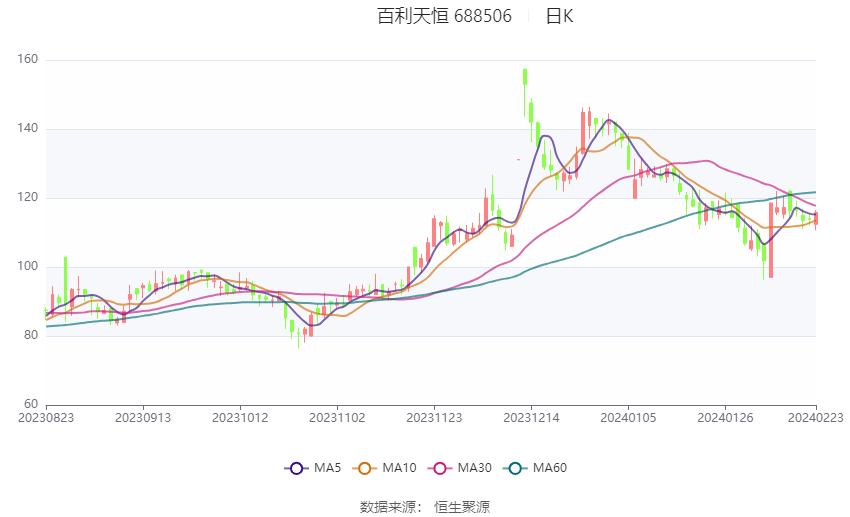The height and width of the screenshot is (517, 850).
Task: Click the data source text 数据来源
Action: [x=388, y=507]
